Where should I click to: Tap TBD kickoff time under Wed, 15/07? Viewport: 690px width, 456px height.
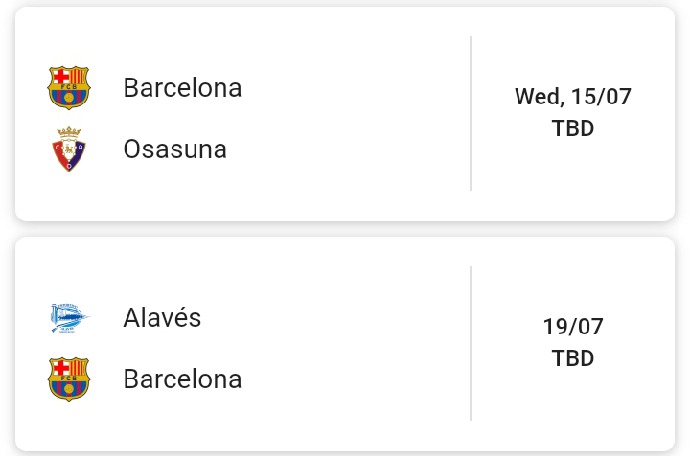pyautogui.click(x=573, y=128)
